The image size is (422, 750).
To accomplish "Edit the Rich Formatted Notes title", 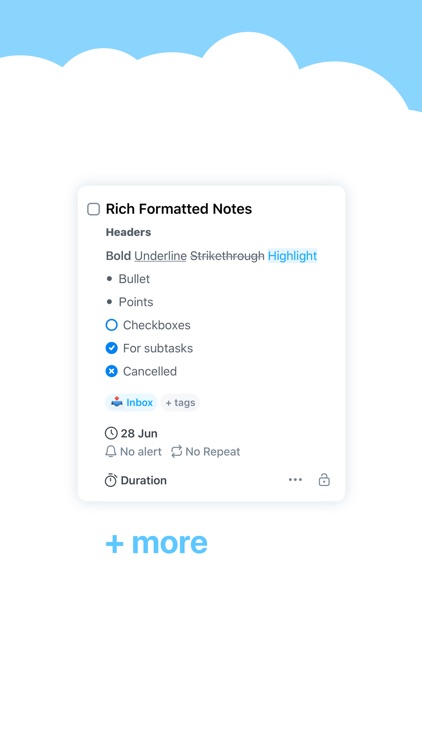I will tap(178, 209).
